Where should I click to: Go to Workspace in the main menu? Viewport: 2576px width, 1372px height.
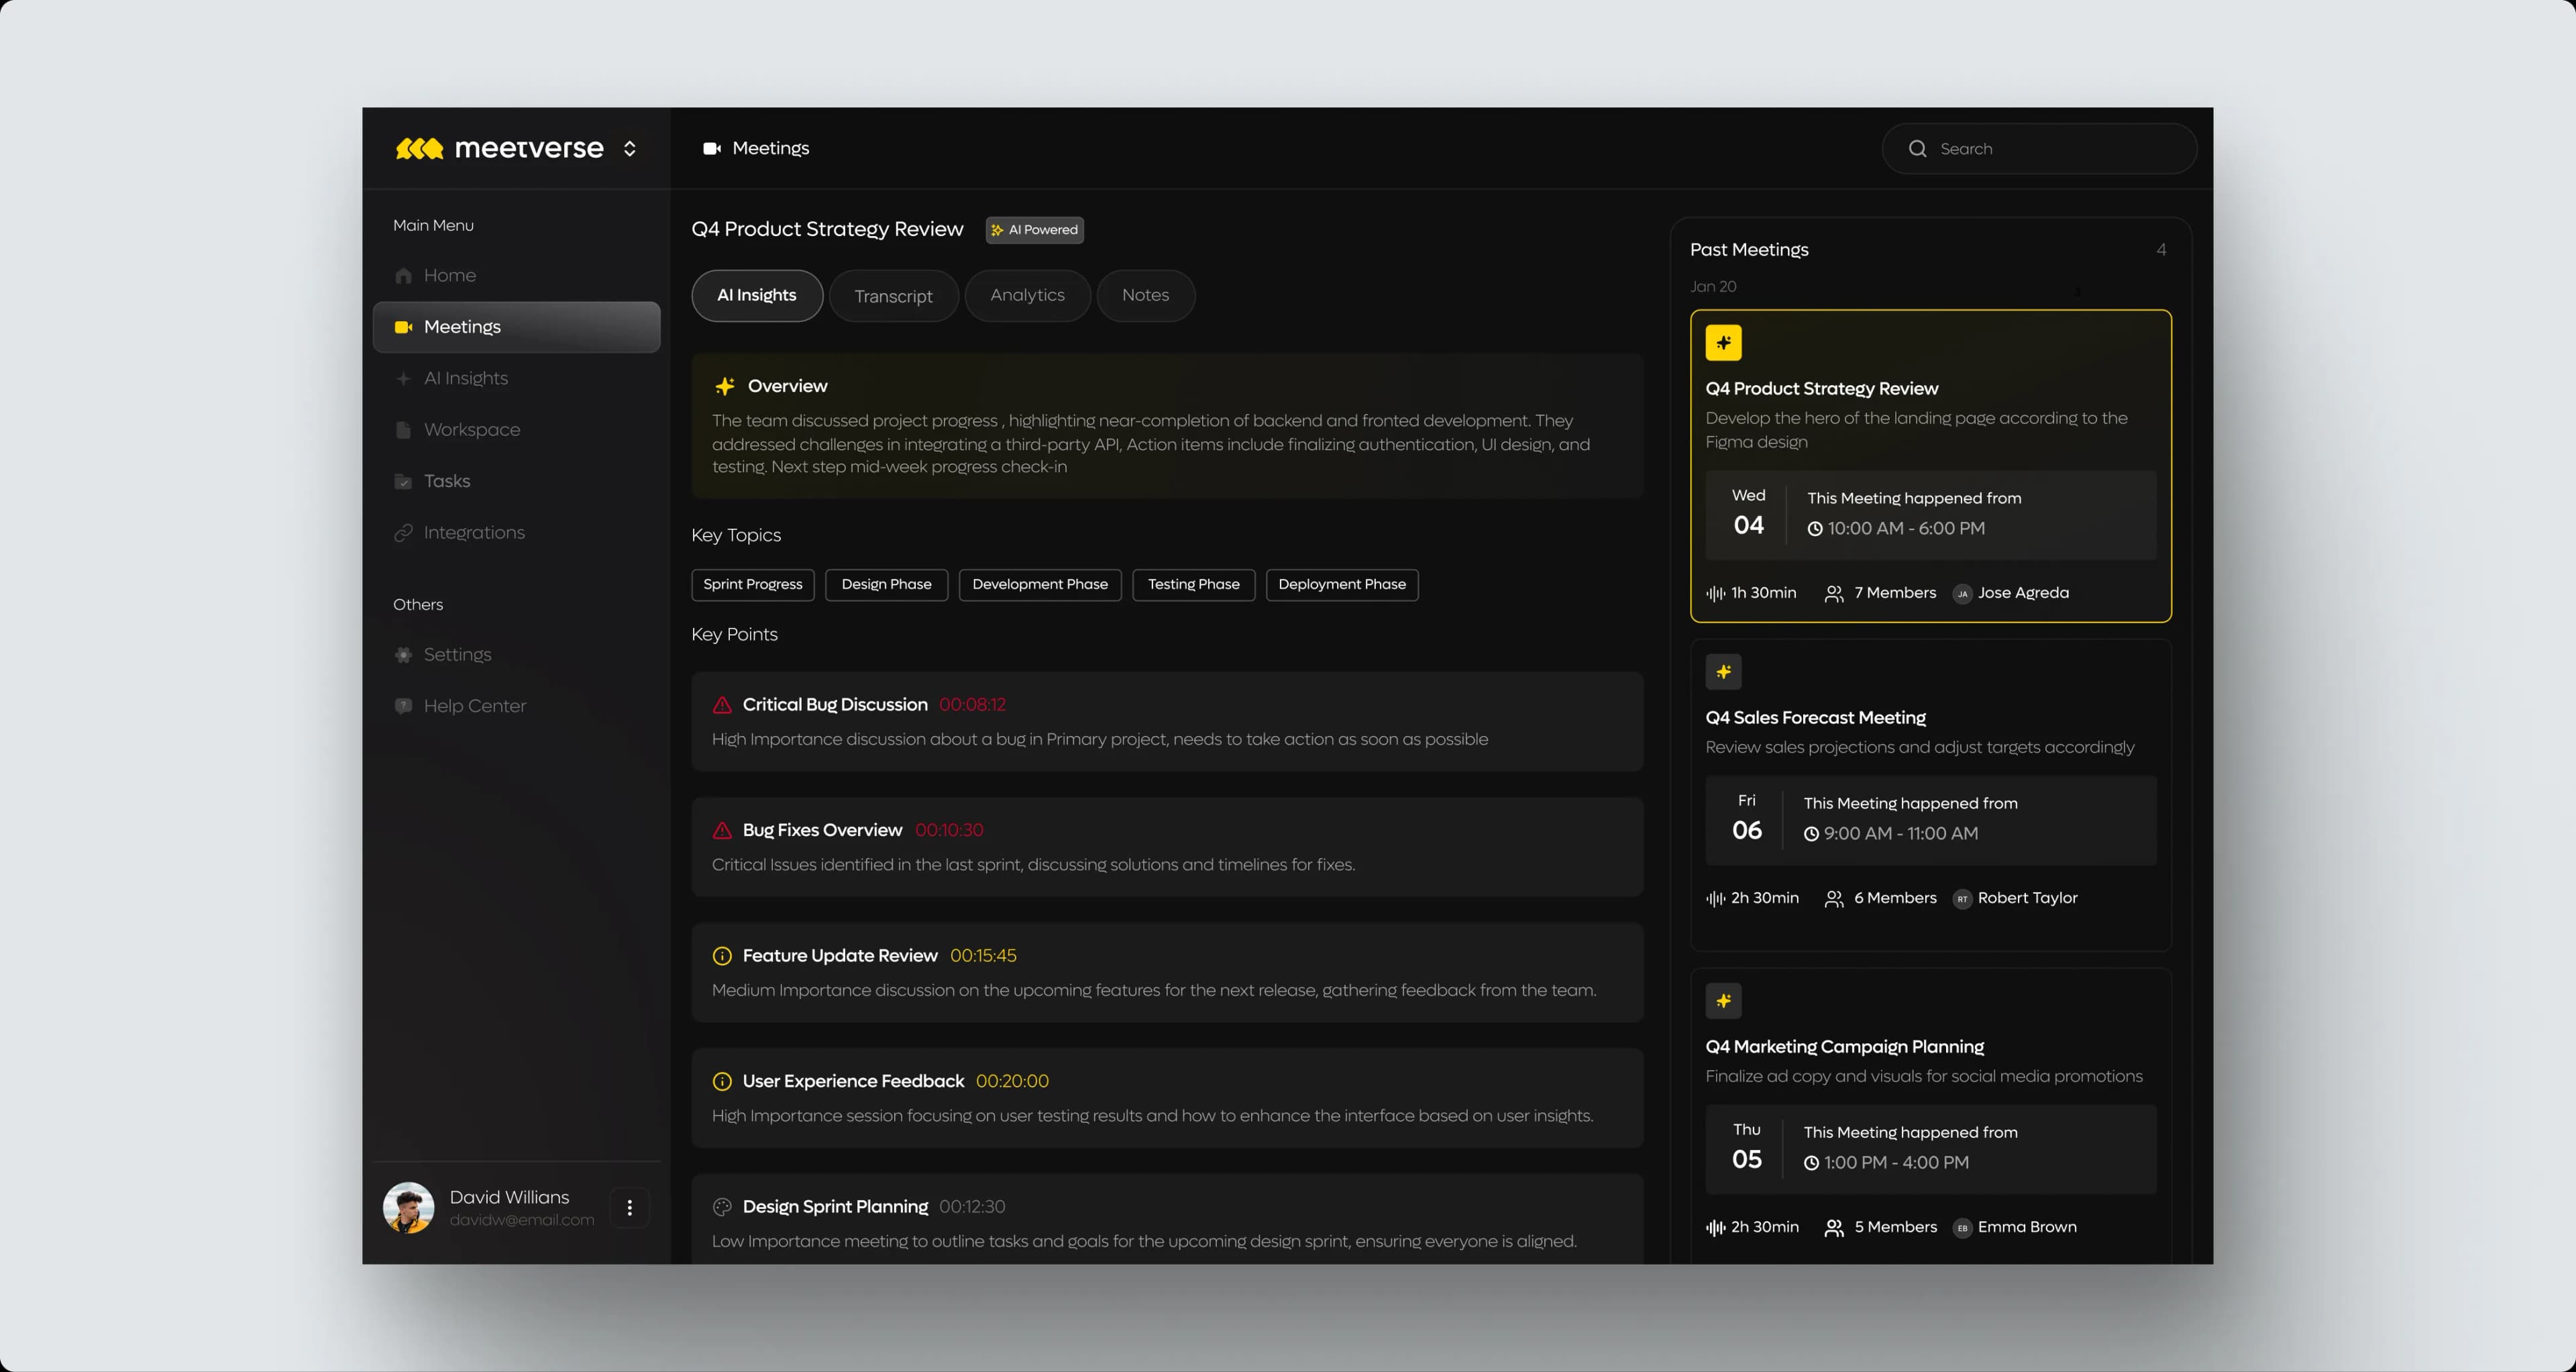471,430
